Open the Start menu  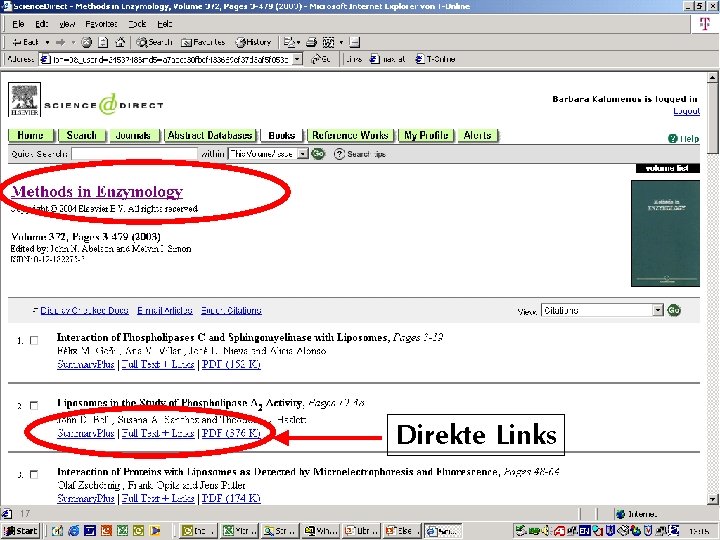coord(21,531)
